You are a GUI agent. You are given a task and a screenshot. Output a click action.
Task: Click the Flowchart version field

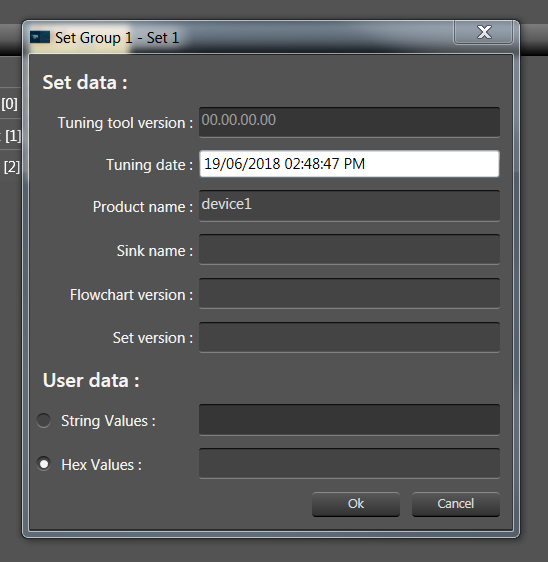[349, 294]
